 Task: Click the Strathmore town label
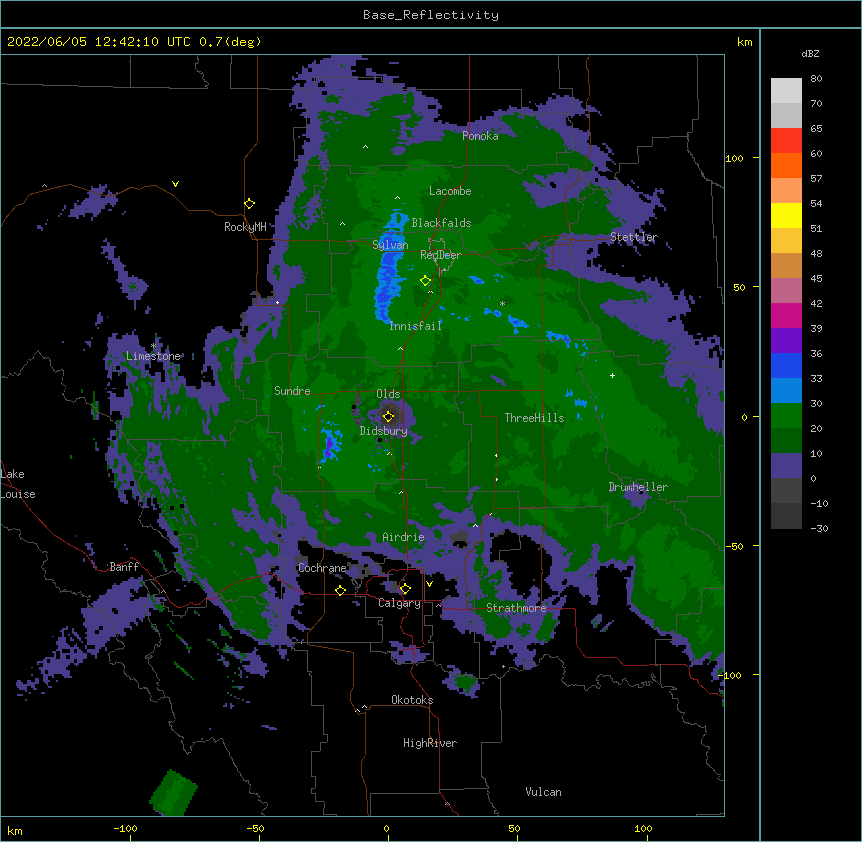click(x=516, y=608)
